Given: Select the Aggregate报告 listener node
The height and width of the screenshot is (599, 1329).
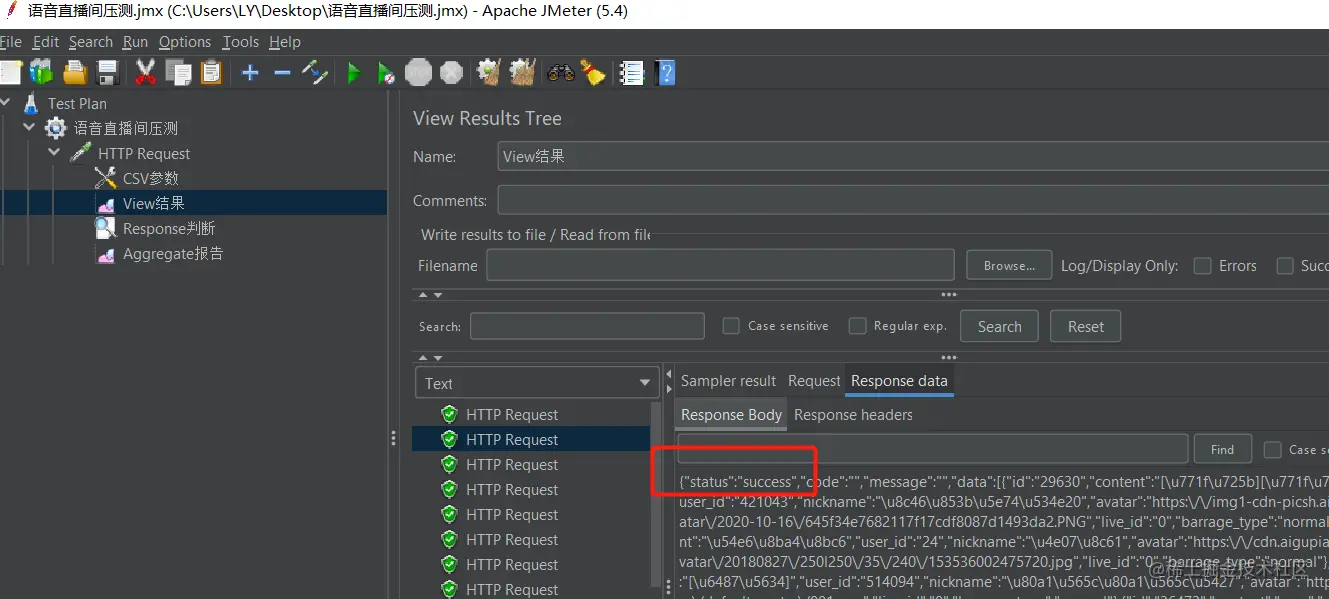Looking at the screenshot, I should 172,254.
